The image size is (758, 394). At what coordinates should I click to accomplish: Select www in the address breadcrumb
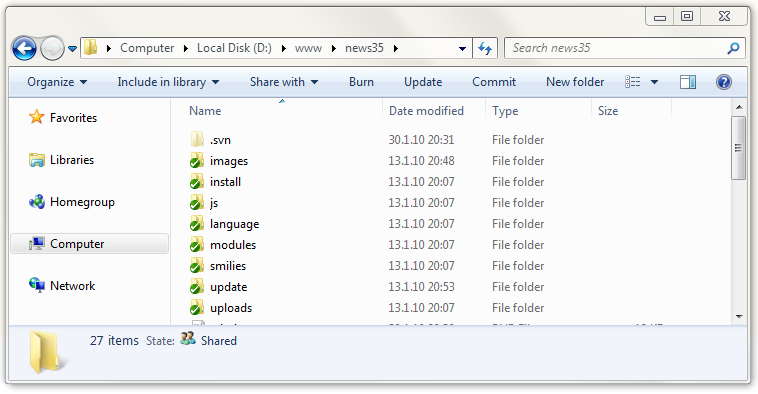click(x=308, y=48)
